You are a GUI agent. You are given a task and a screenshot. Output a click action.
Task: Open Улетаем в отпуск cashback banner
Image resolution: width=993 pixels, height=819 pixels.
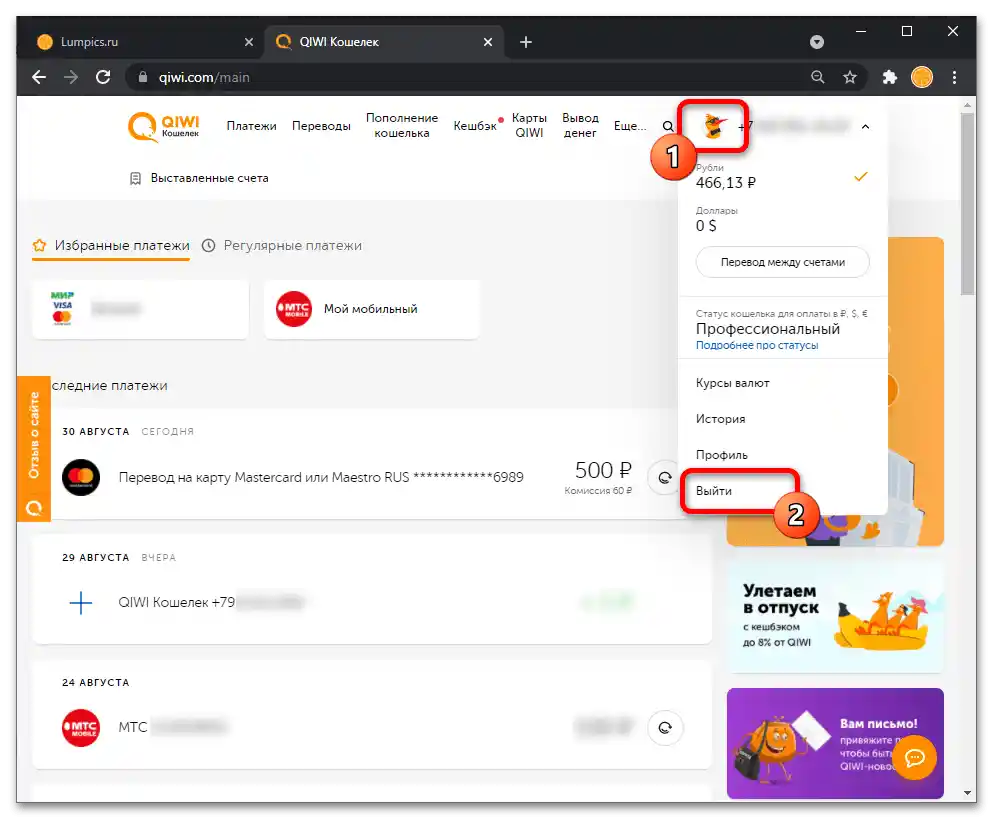pyautogui.click(x=835, y=618)
